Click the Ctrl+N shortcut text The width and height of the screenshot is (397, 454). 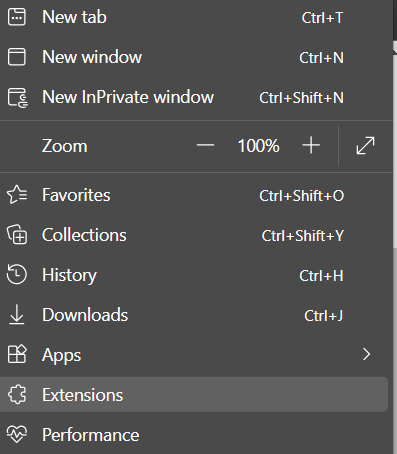click(x=321, y=58)
